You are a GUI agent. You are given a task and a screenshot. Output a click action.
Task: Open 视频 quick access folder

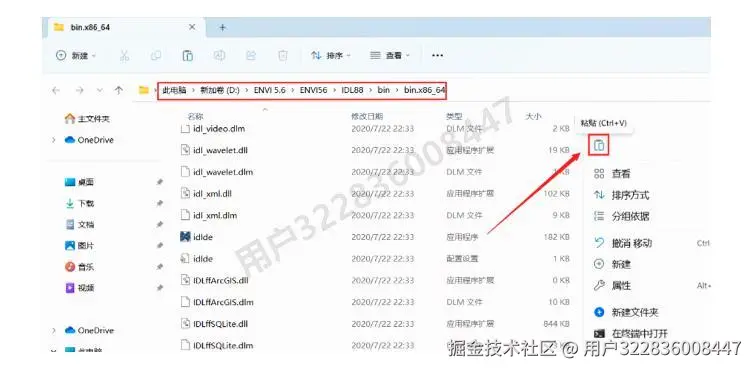point(79,288)
